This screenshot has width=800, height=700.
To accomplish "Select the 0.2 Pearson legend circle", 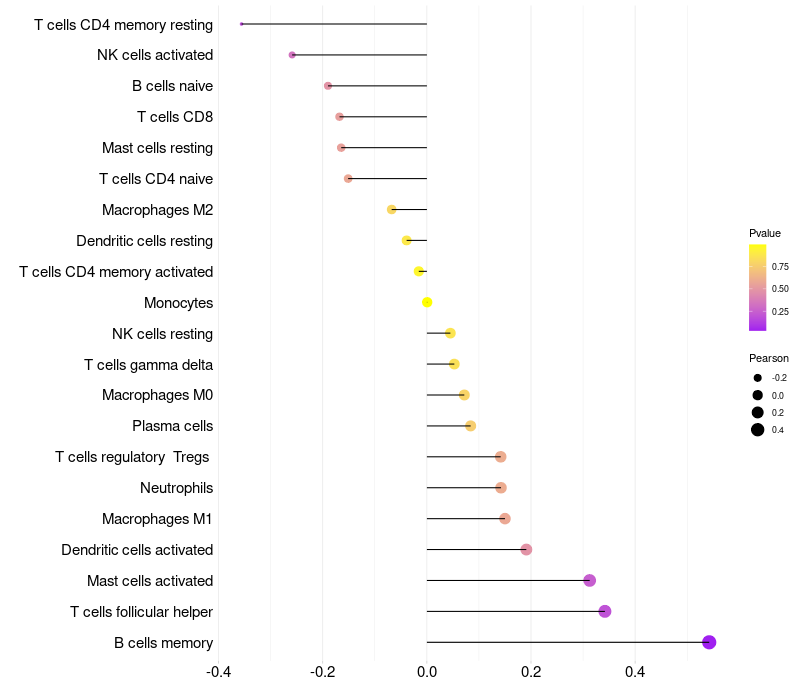I will point(758,412).
